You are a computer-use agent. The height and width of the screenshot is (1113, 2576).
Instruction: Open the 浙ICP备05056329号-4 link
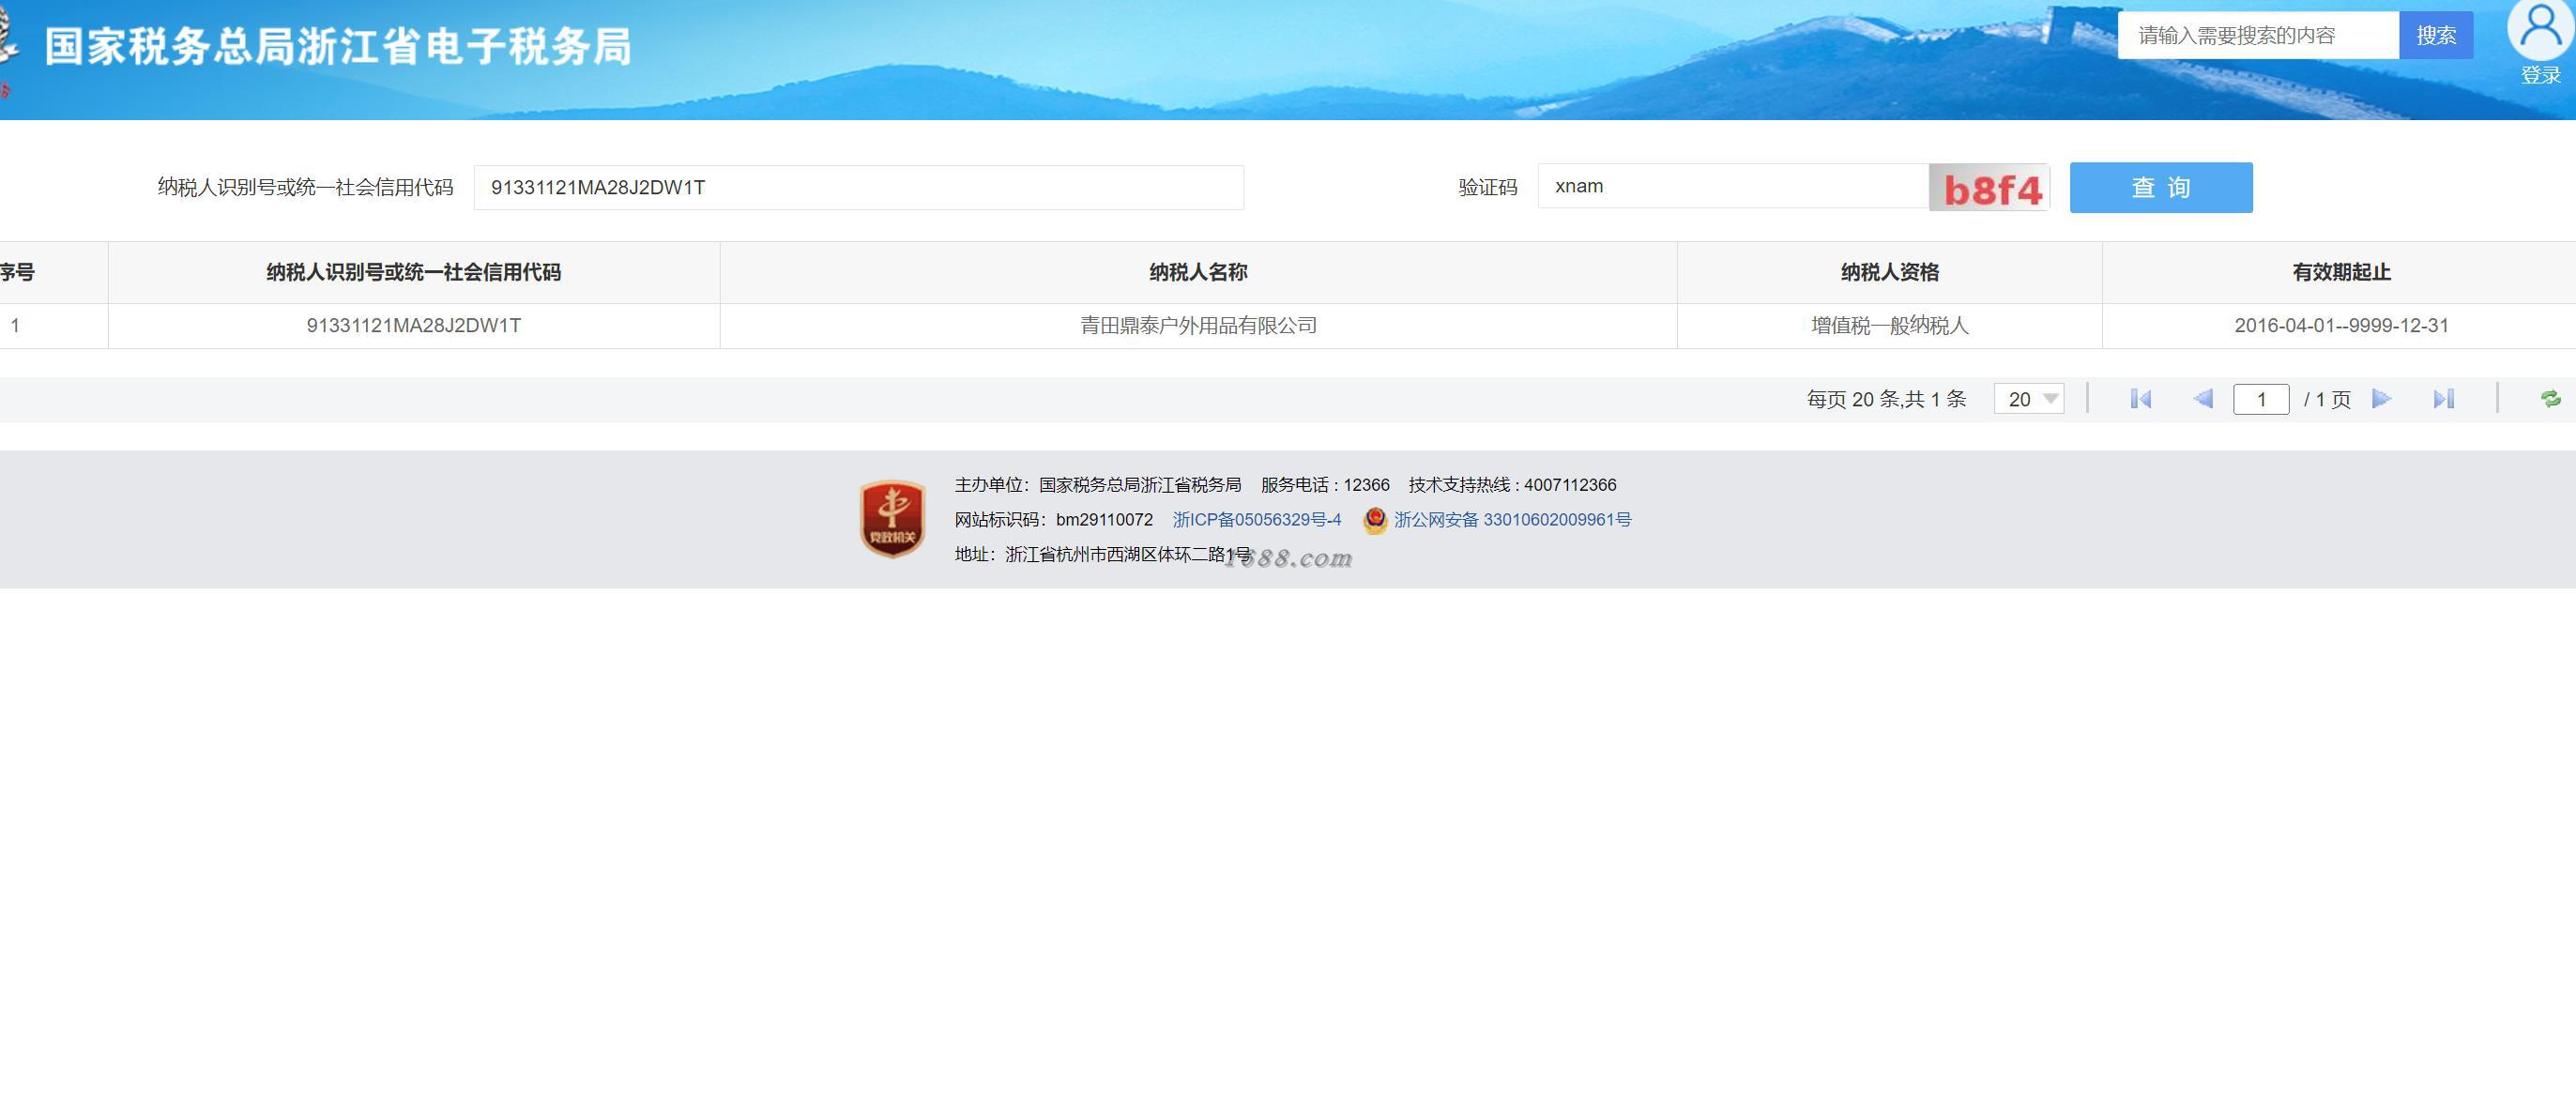point(1256,520)
